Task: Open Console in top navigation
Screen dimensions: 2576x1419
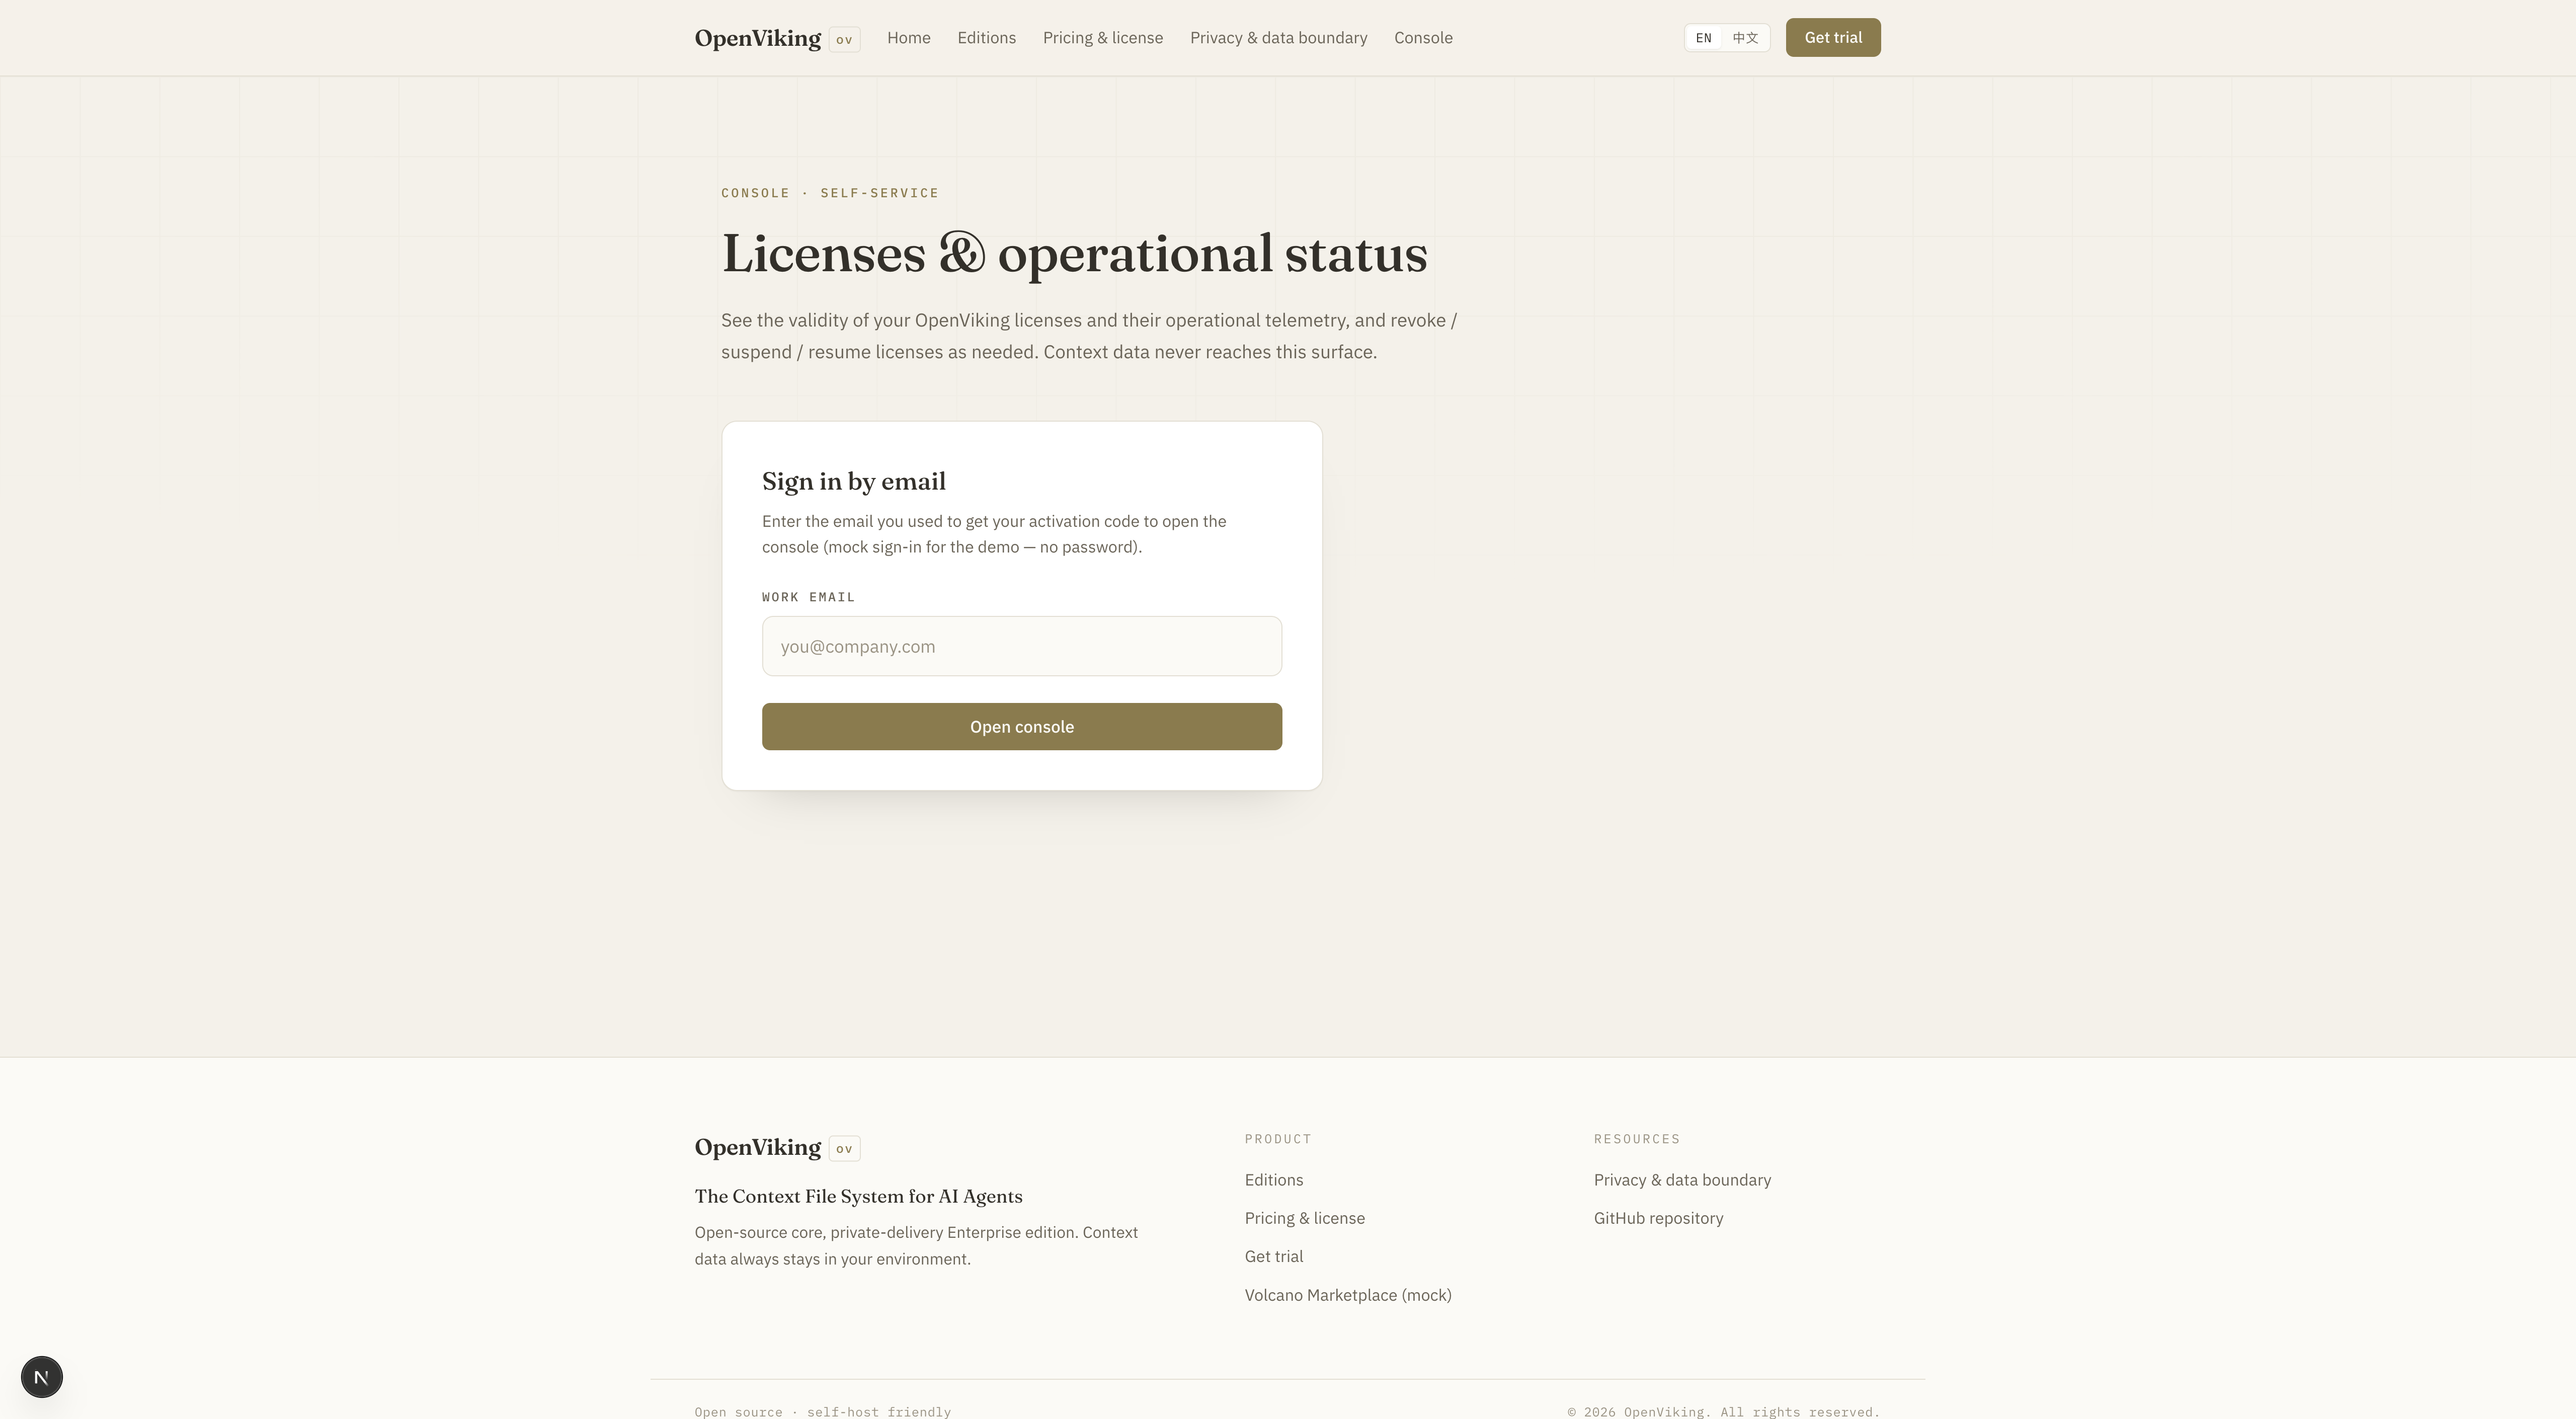Action: coord(1423,38)
